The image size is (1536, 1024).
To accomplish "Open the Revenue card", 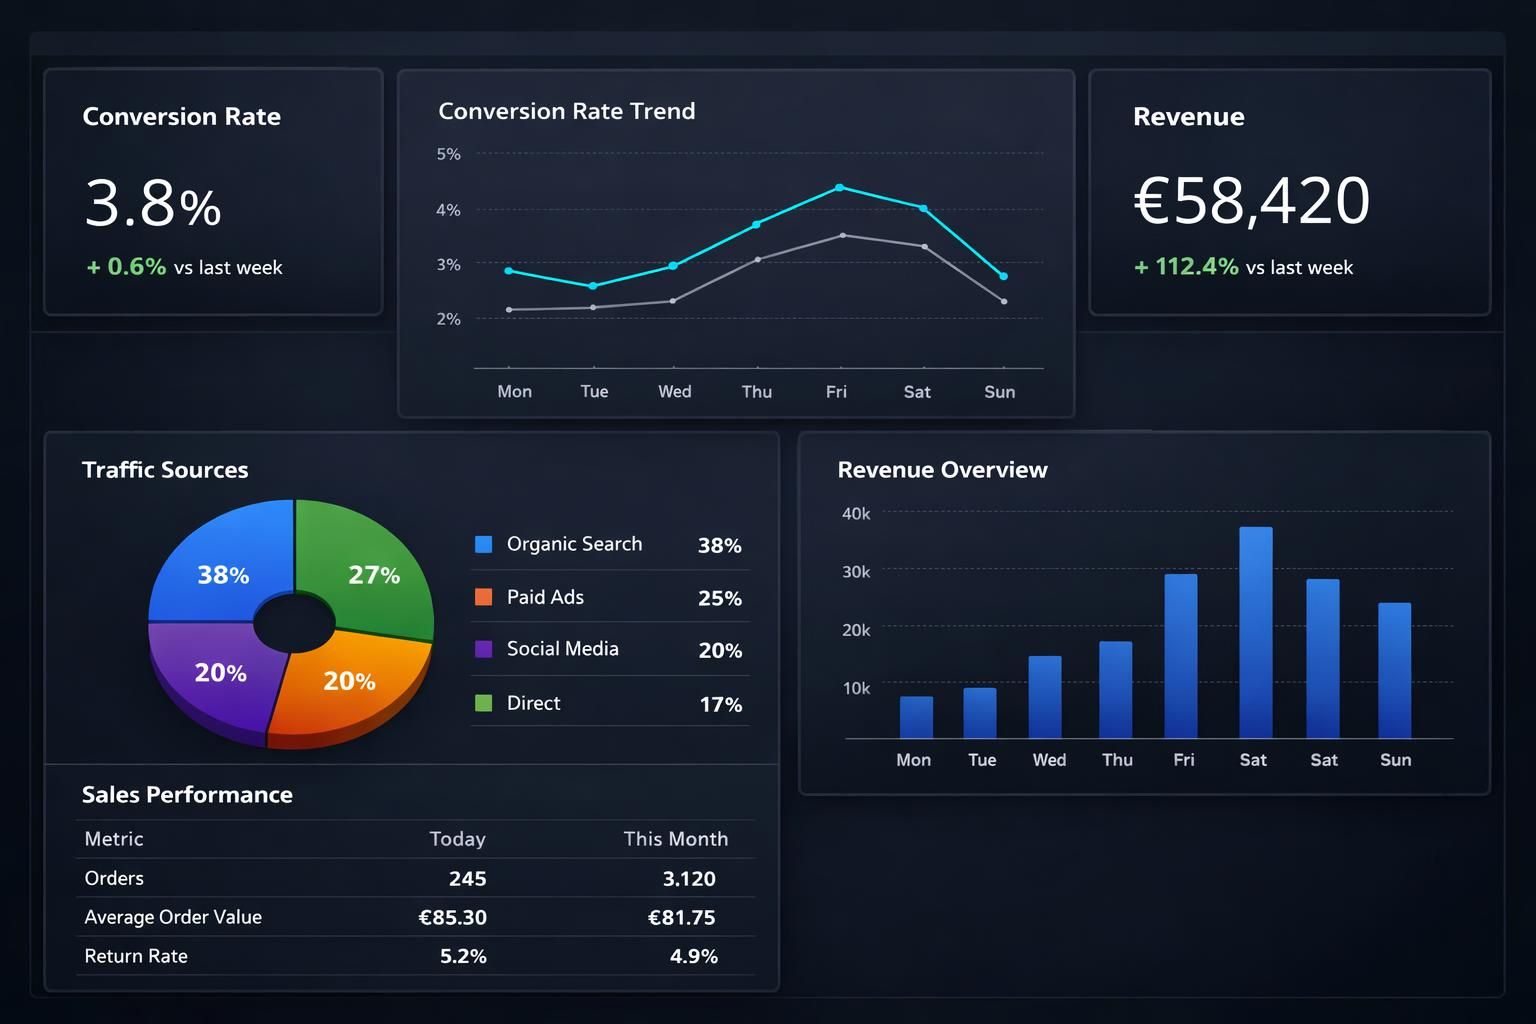I will [x=1289, y=190].
